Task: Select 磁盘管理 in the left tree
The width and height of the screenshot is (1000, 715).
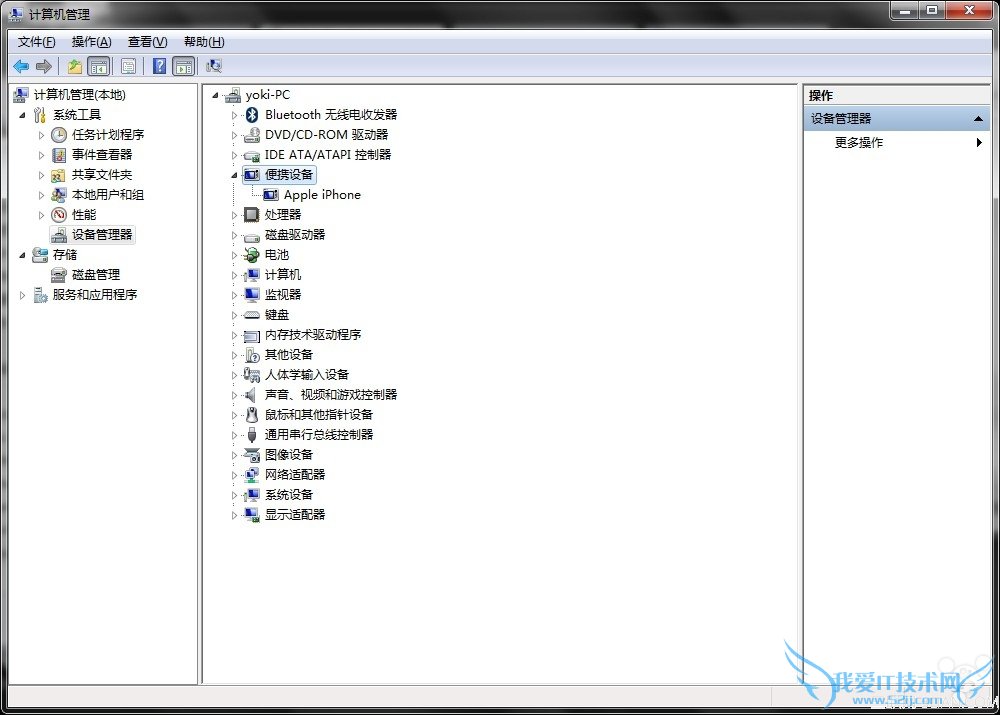Action: 96,275
